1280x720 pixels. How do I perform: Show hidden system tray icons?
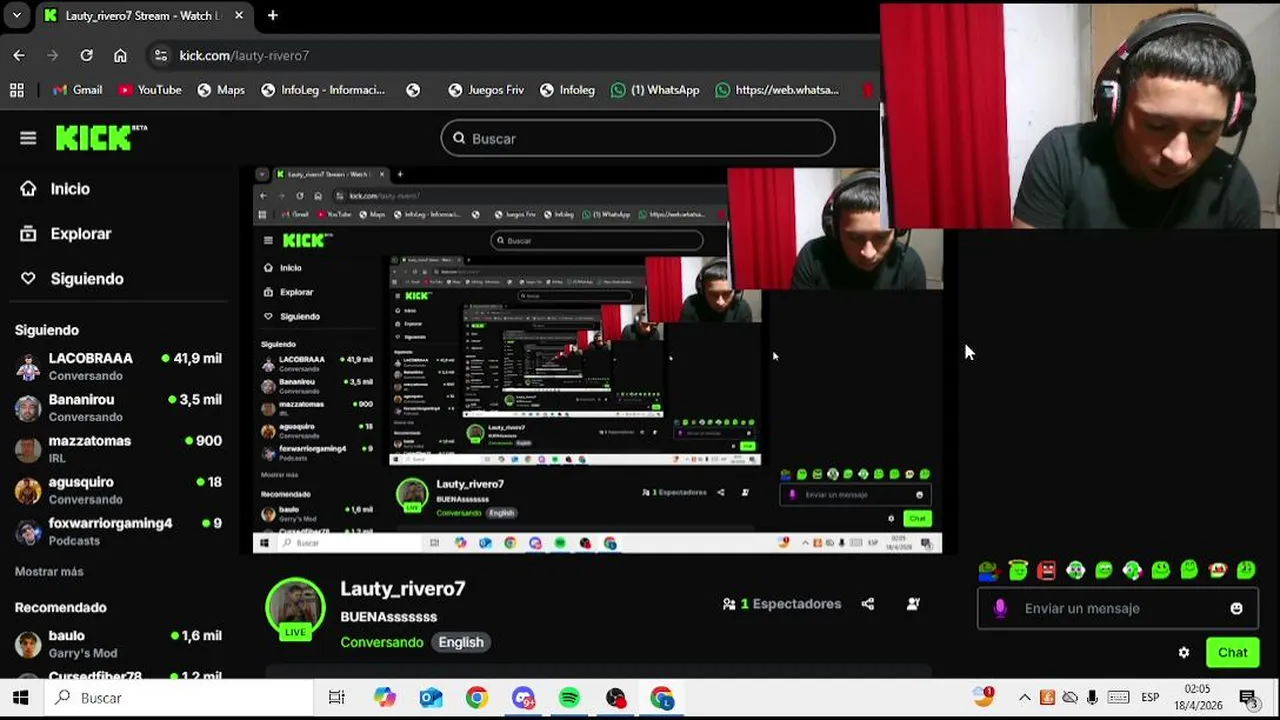pyautogui.click(x=1024, y=698)
